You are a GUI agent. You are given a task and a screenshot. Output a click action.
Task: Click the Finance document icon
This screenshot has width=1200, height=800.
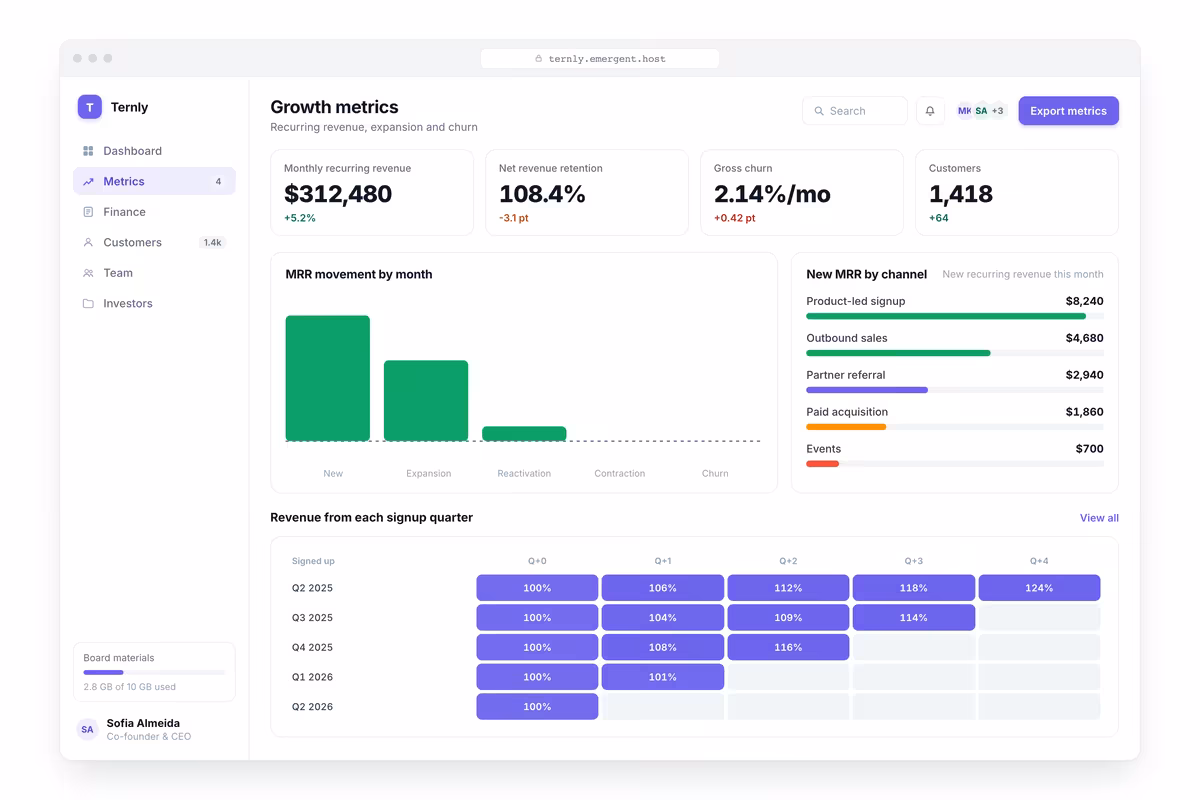(x=88, y=212)
